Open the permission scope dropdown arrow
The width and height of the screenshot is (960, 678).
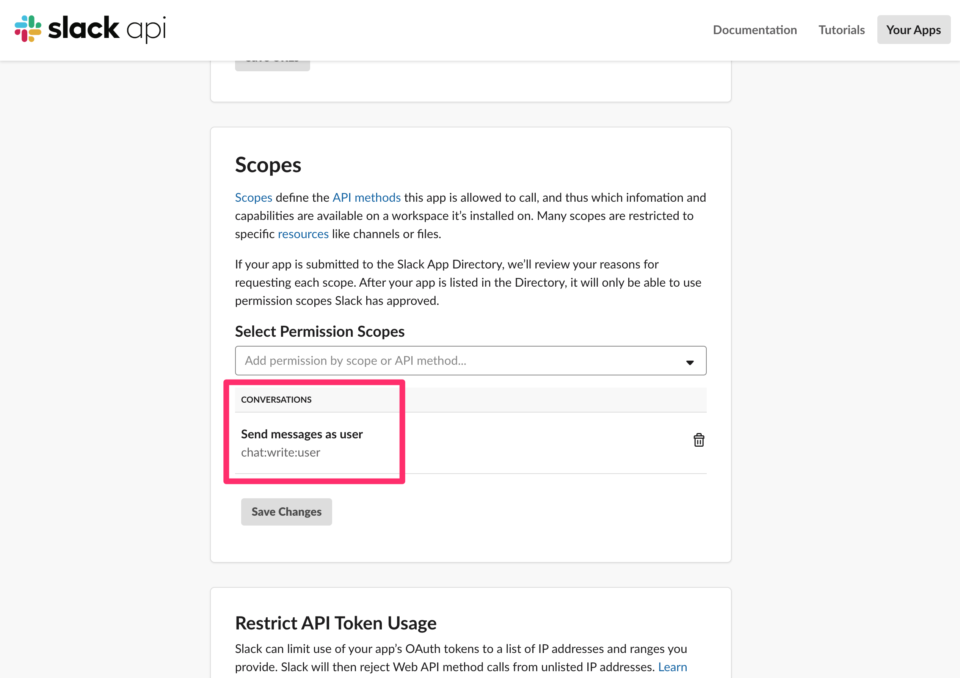click(x=689, y=360)
